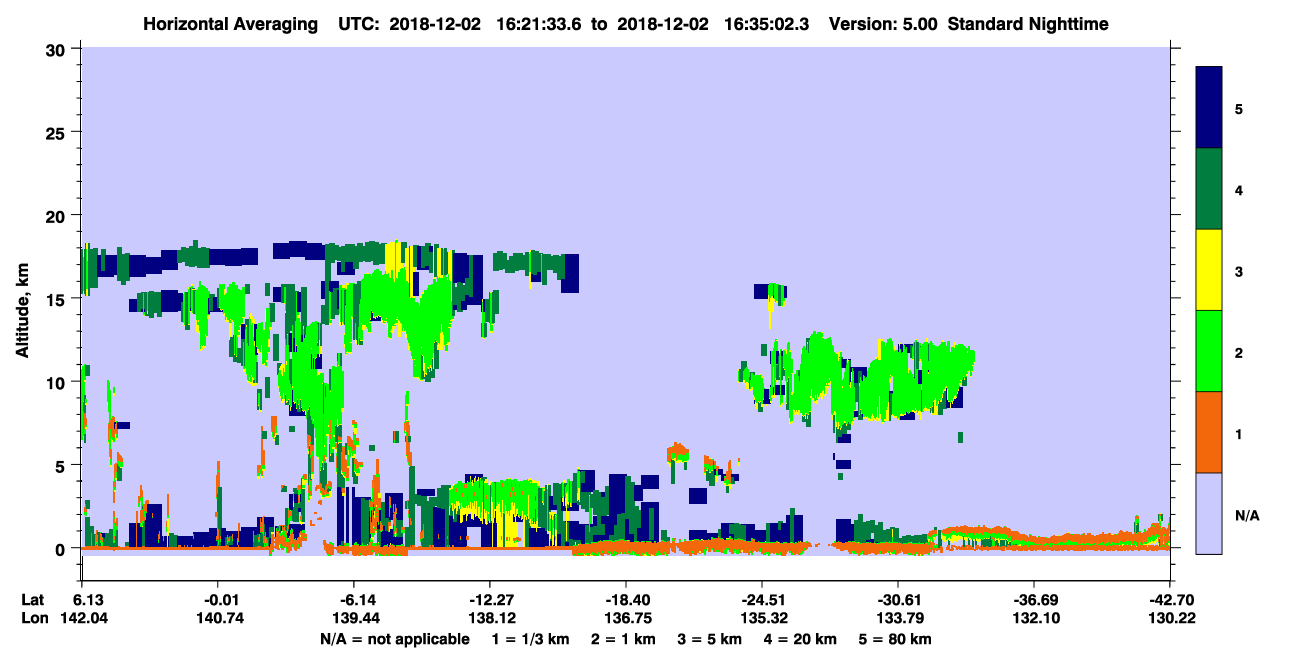Click the 'Lon' row label
Screen dimensions: 1300x667
(34, 618)
